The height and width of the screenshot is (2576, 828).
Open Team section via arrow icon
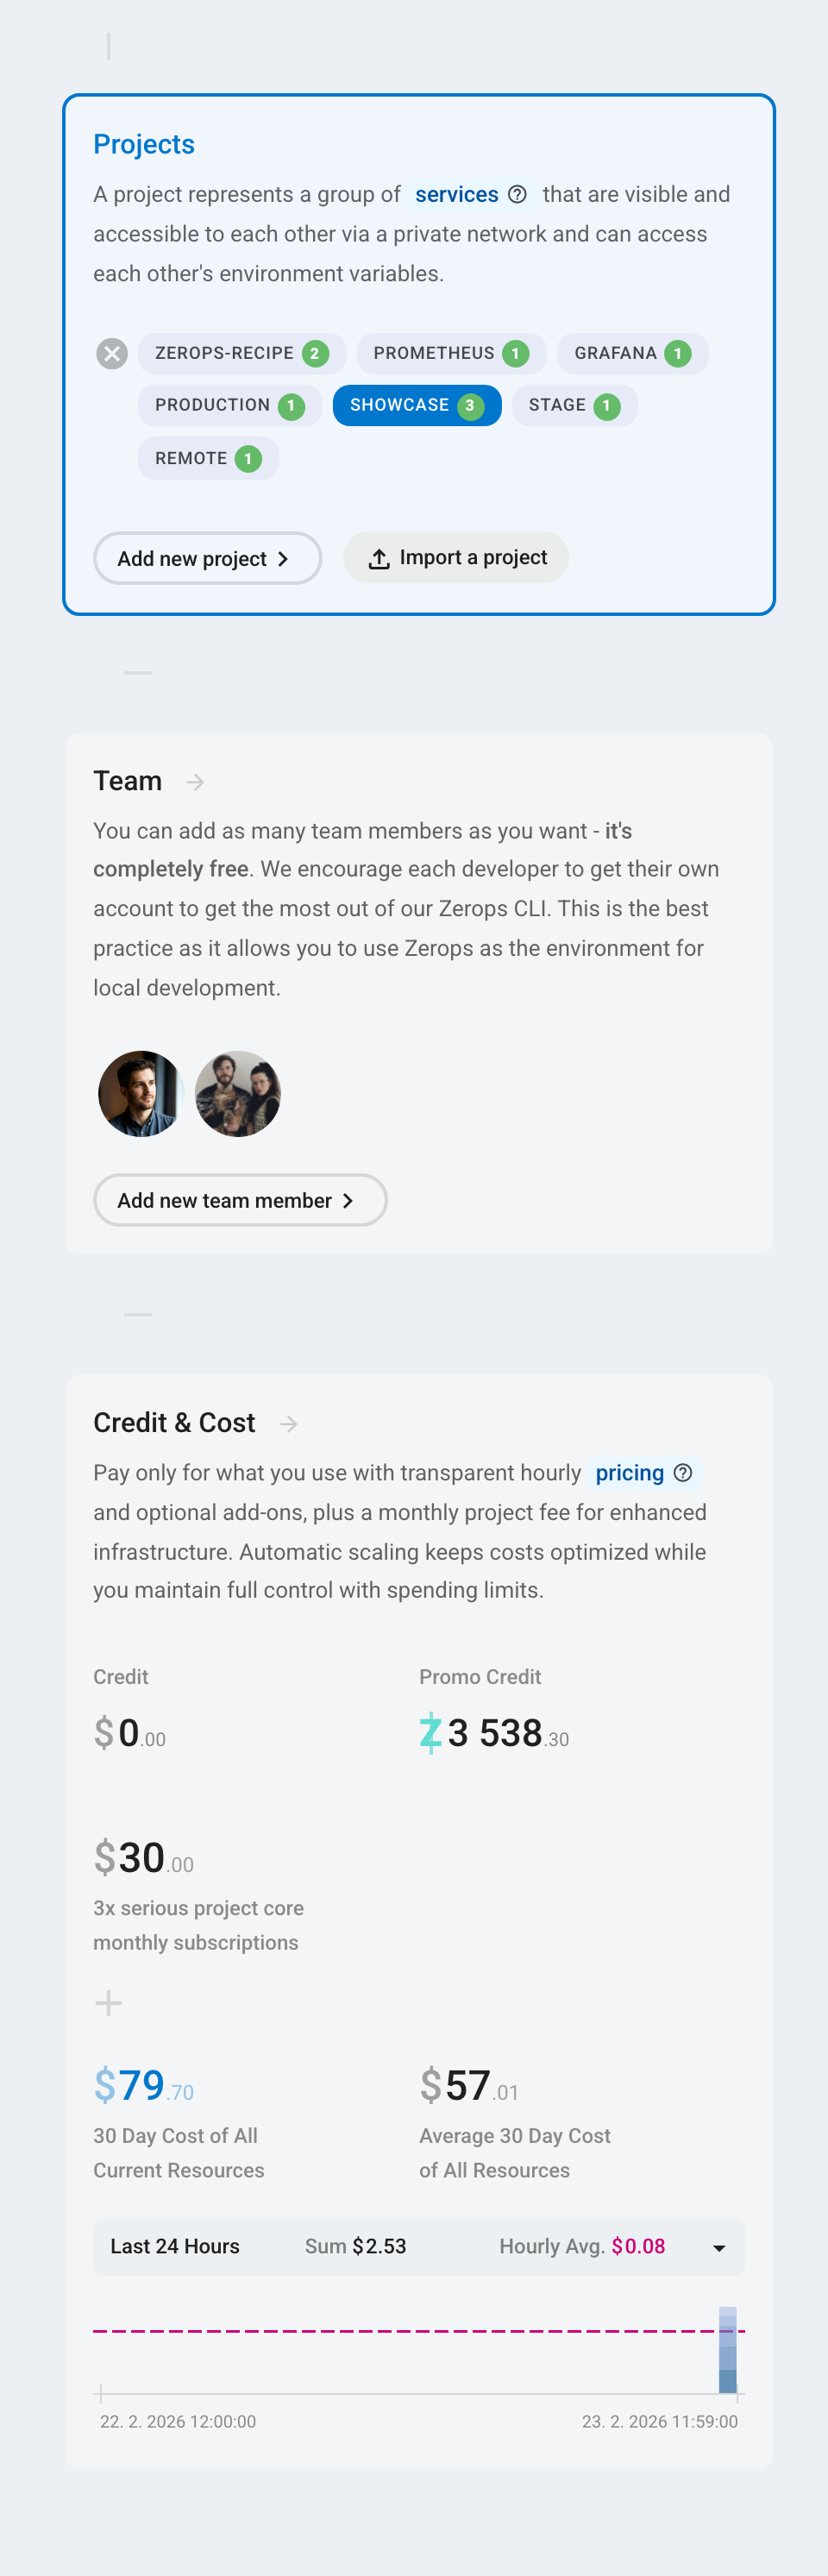pos(195,782)
